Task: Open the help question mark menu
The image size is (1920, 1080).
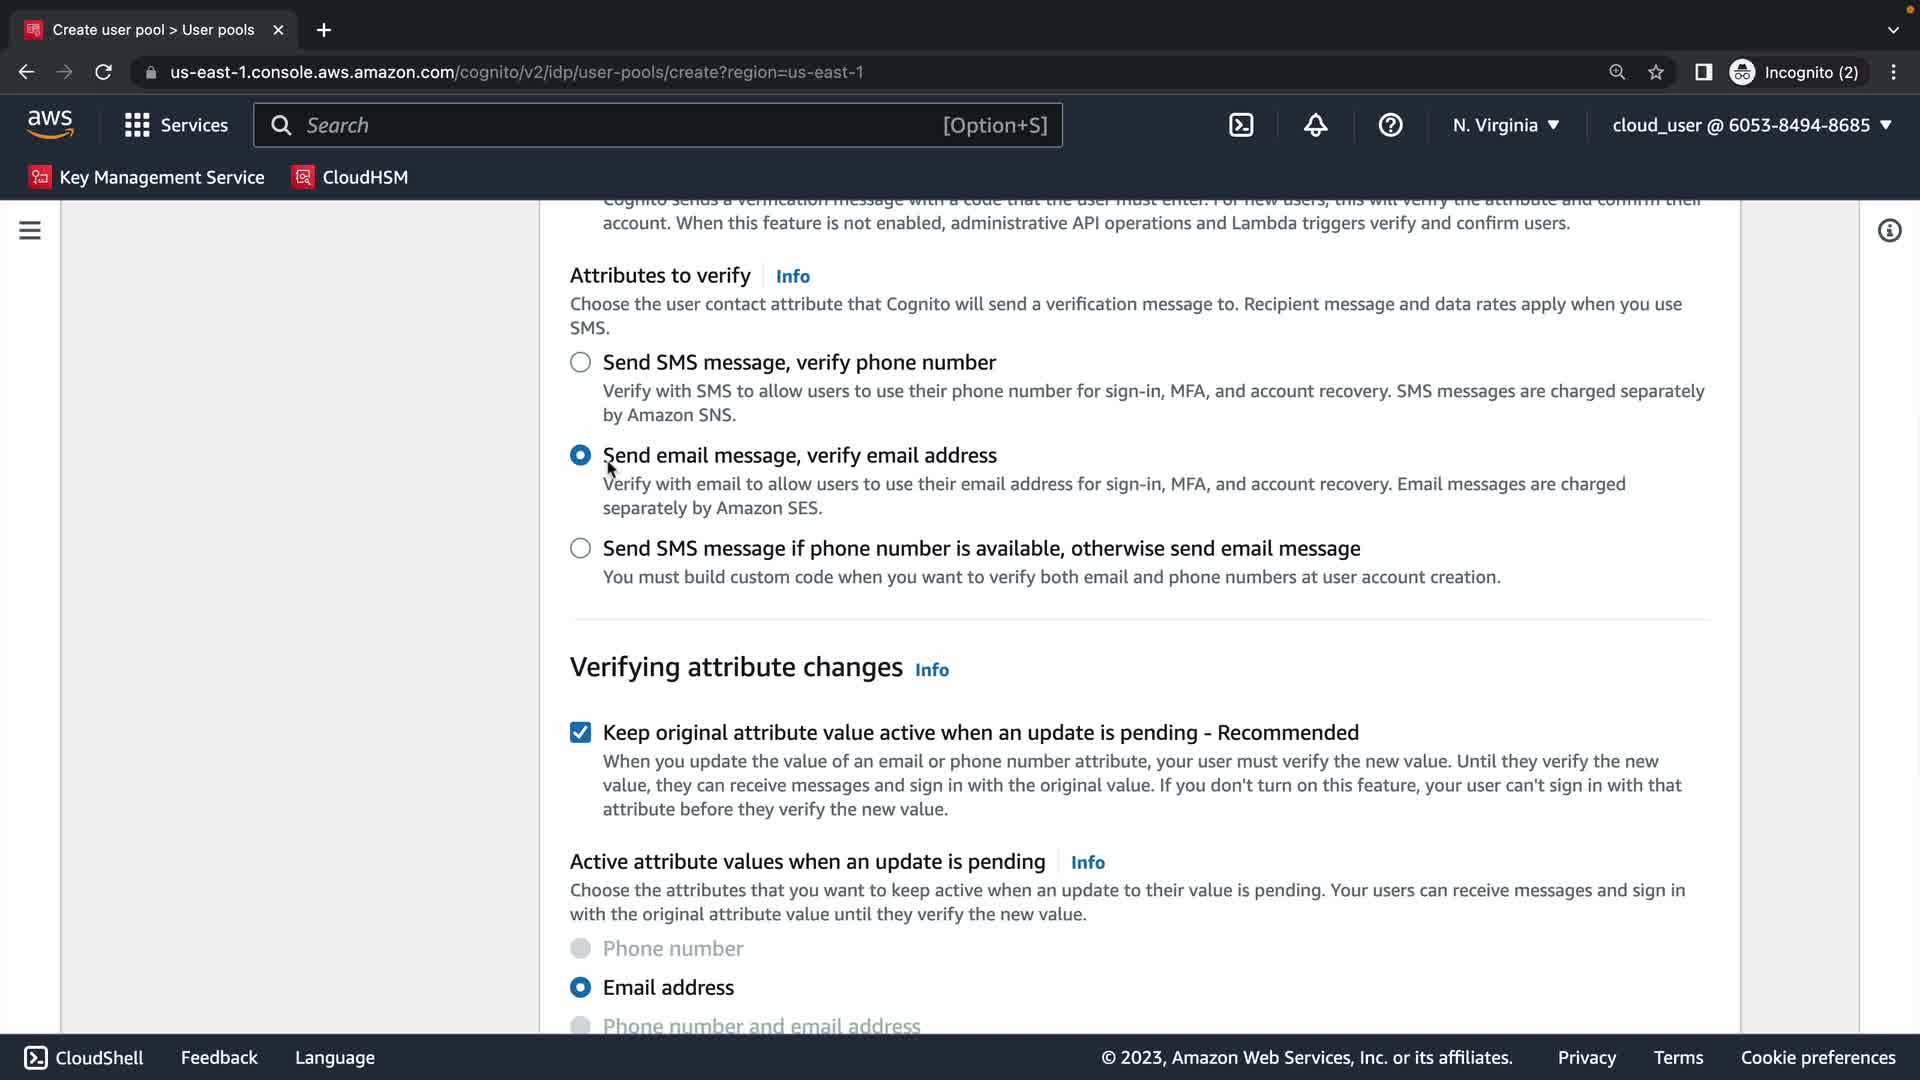Action: point(1390,125)
